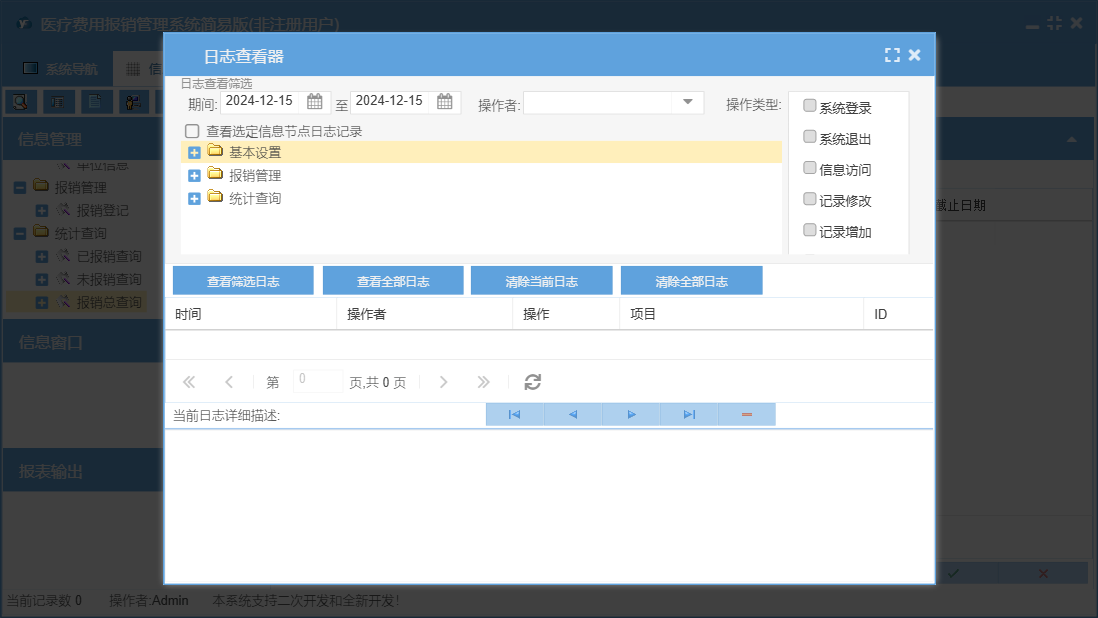Screen dimensions: 1098x618
Task: Open the end date calendar picker
Action: click(445, 101)
